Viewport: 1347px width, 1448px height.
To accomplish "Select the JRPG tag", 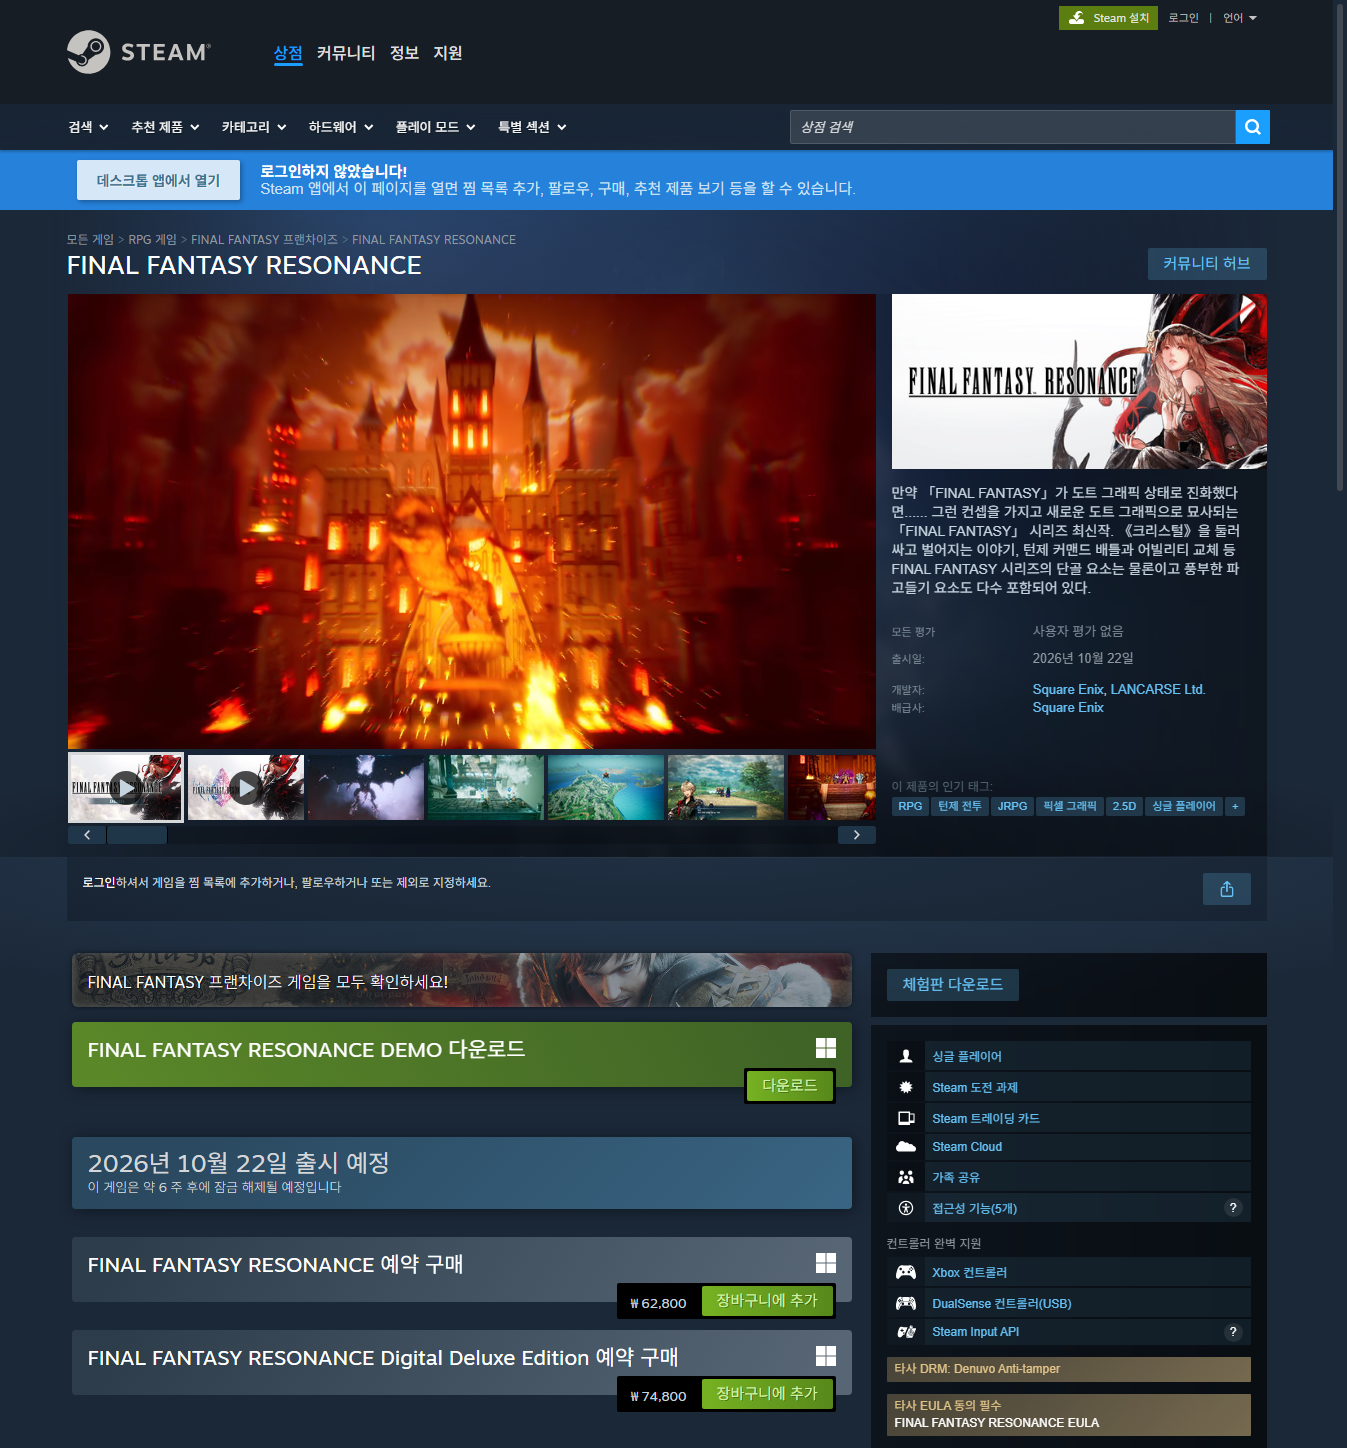I will (x=1012, y=806).
